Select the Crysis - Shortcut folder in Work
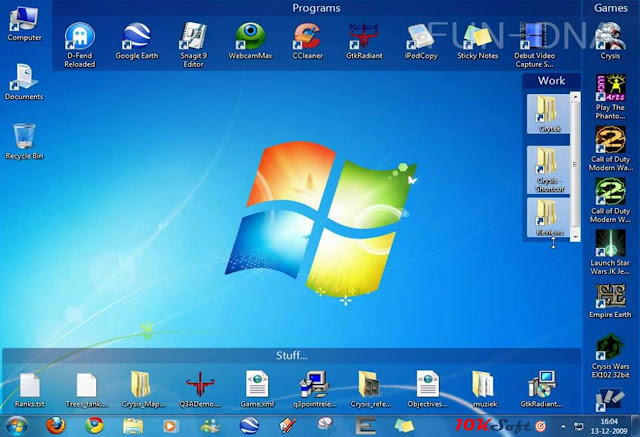The height and width of the screenshot is (437, 640). tap(548, 169)
